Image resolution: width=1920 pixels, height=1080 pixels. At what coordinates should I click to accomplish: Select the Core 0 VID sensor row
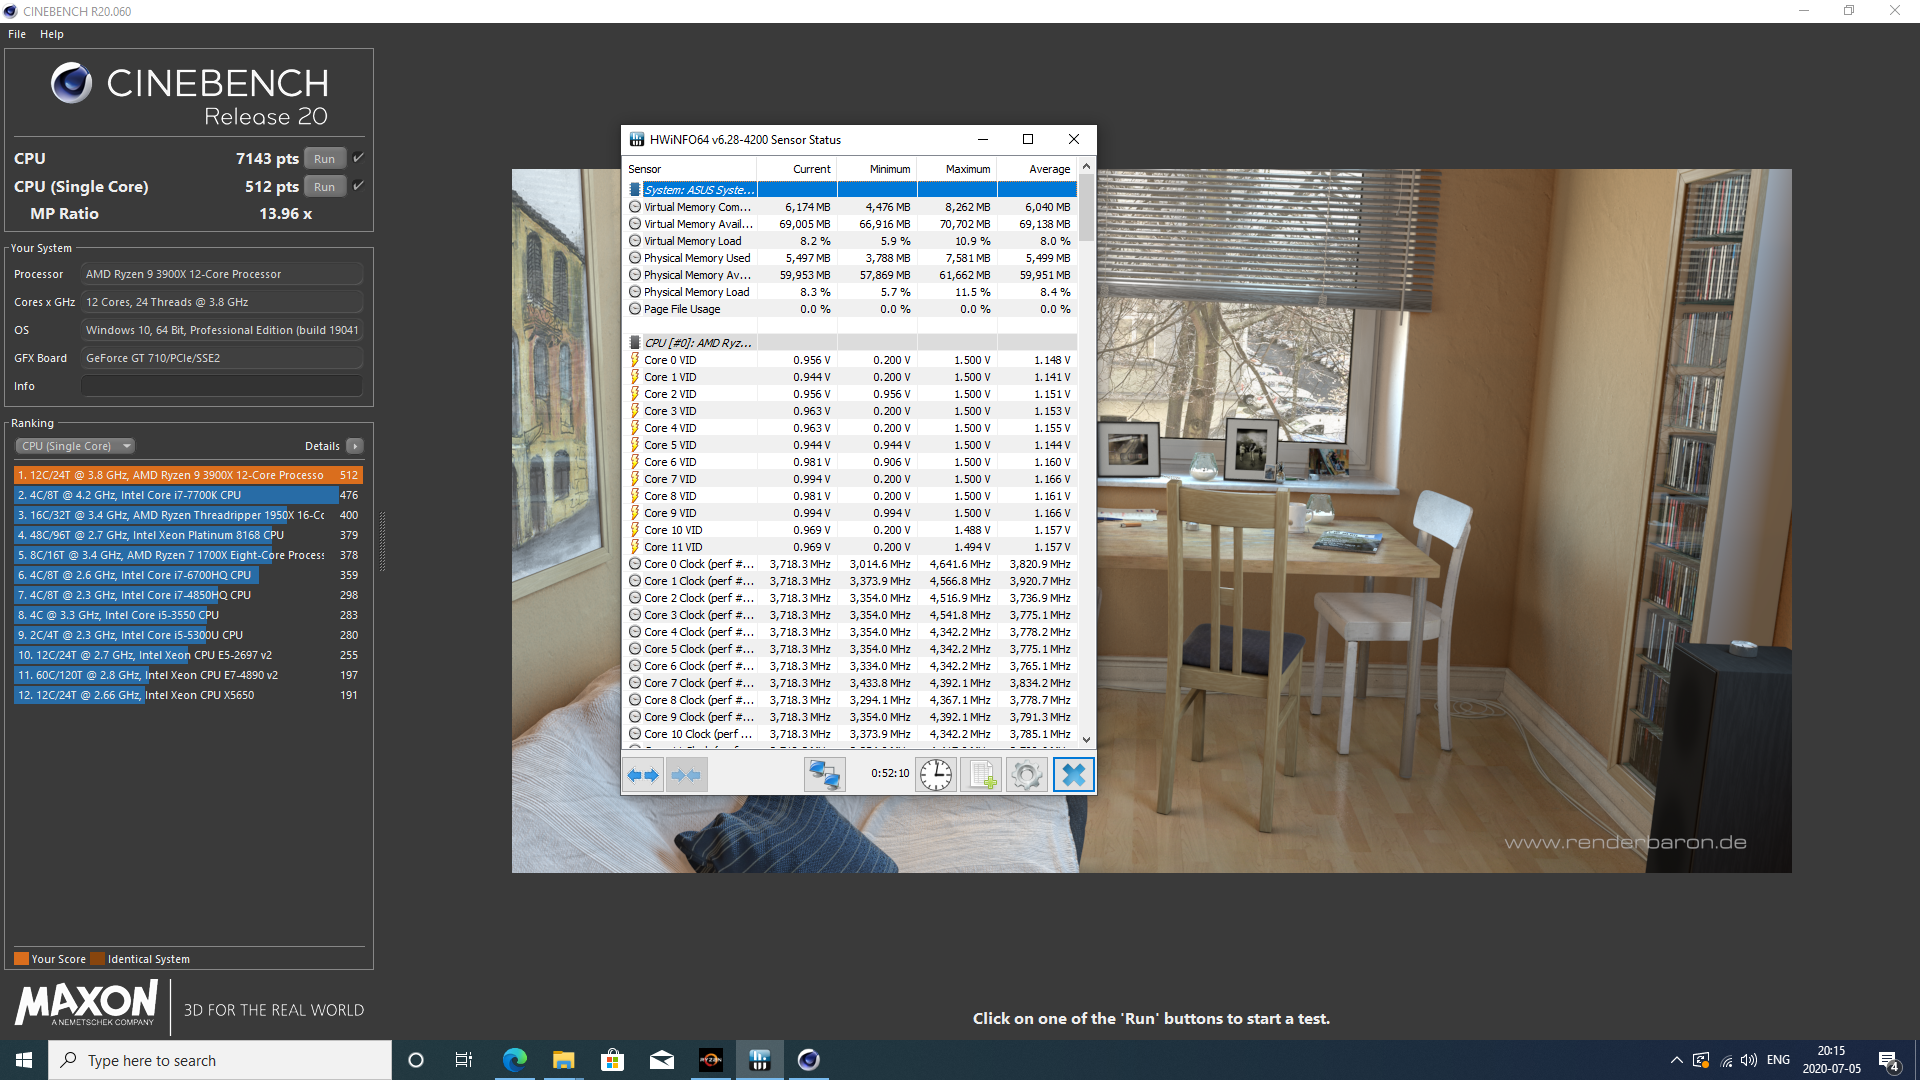[x=850, y=360]
